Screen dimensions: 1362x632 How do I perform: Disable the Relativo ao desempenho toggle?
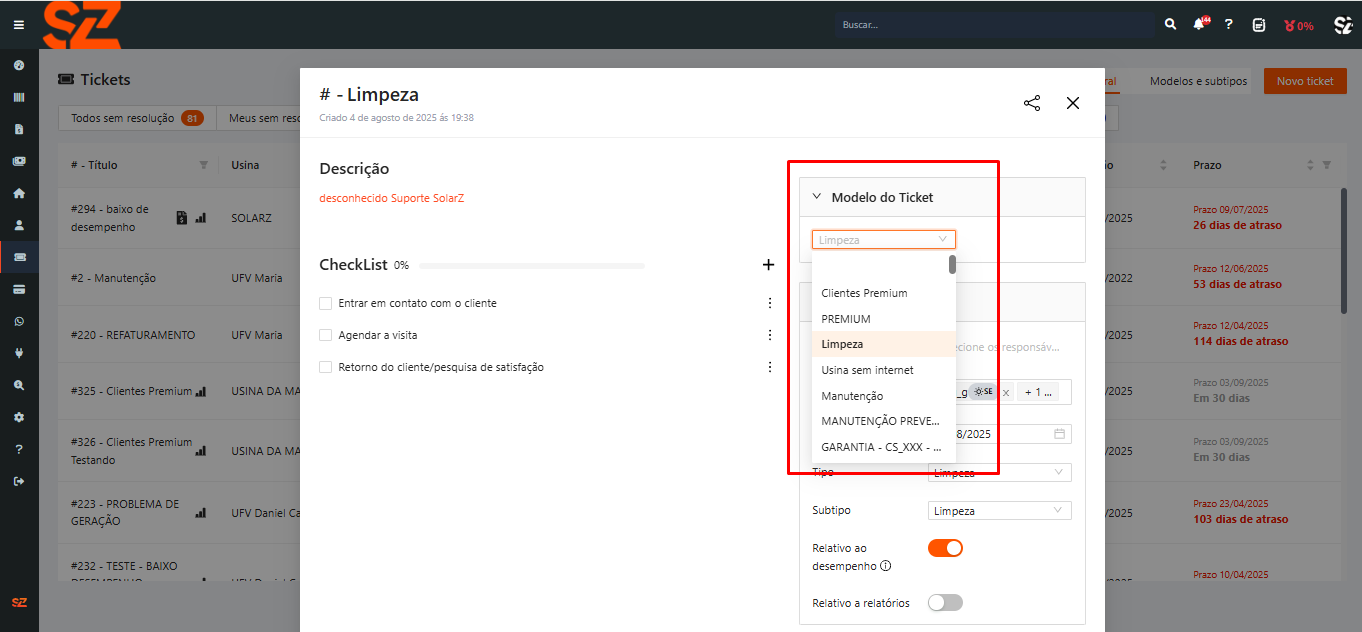pos(945,548)
